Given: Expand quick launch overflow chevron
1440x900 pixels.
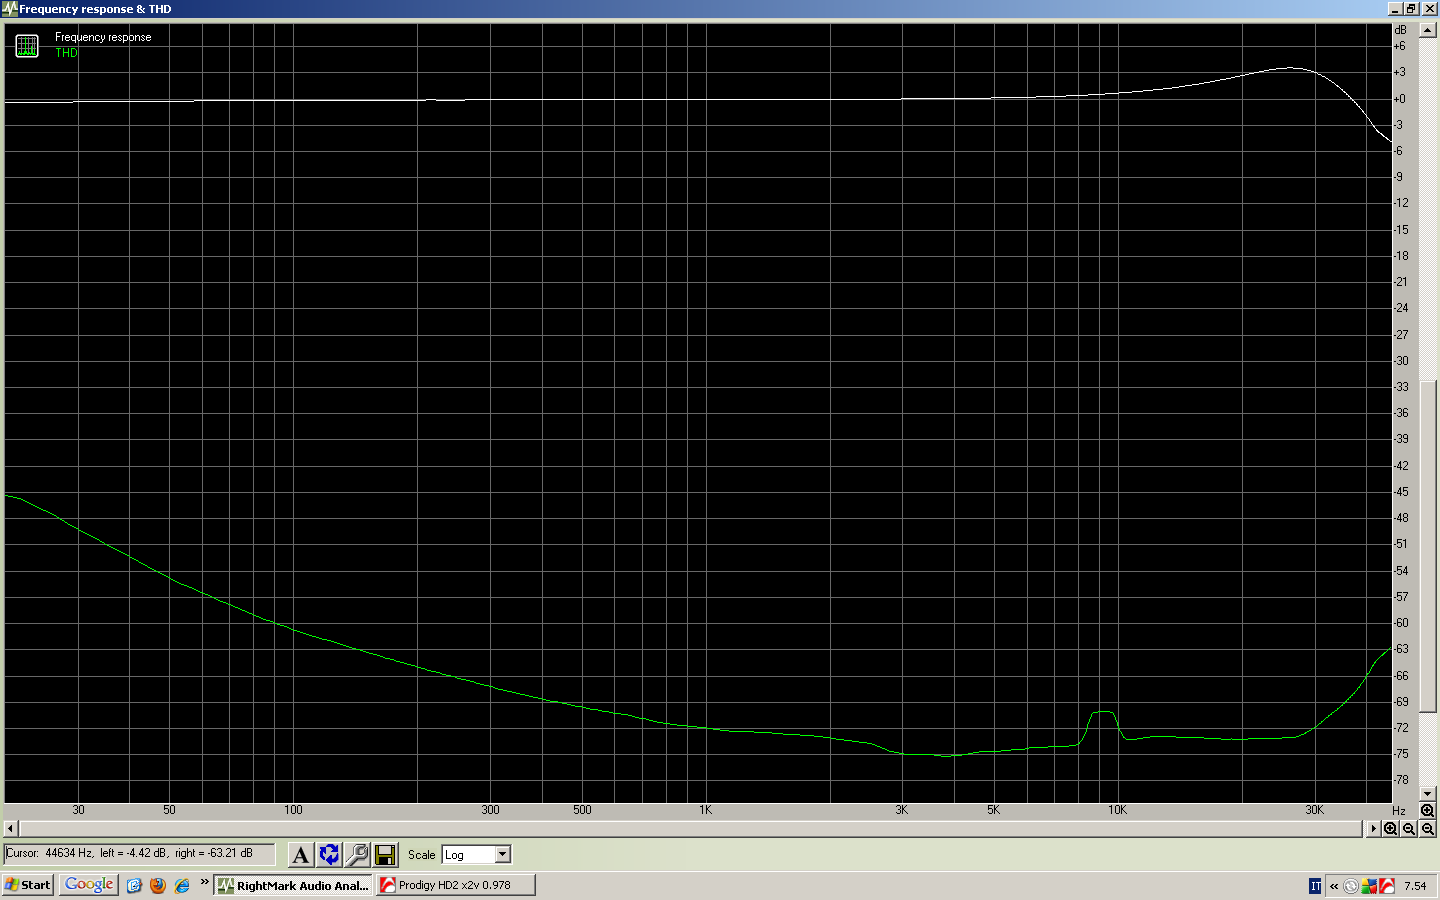Looking at the screenshot, I should coord(204,882).
